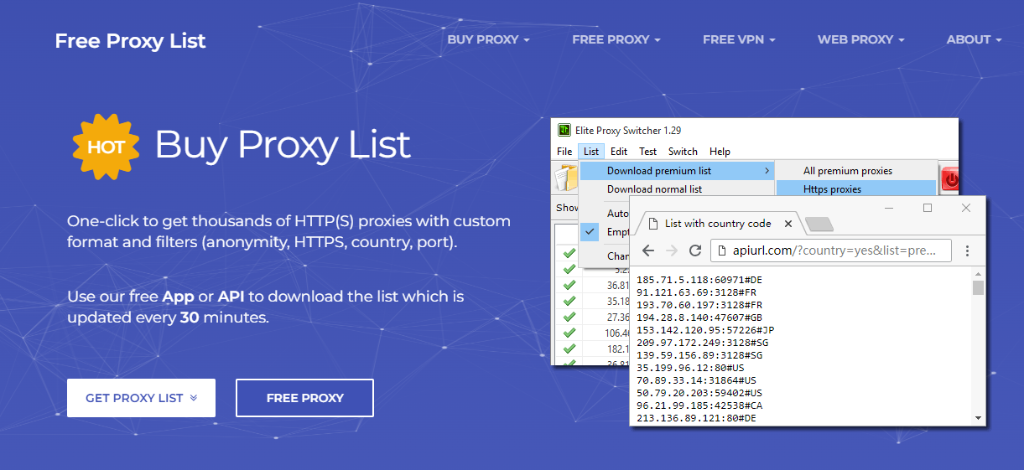Viewport: 1024px width, 470px height.
Task: Open the WEB PROXY dropdown menu
Action: (x=861, y=40)
